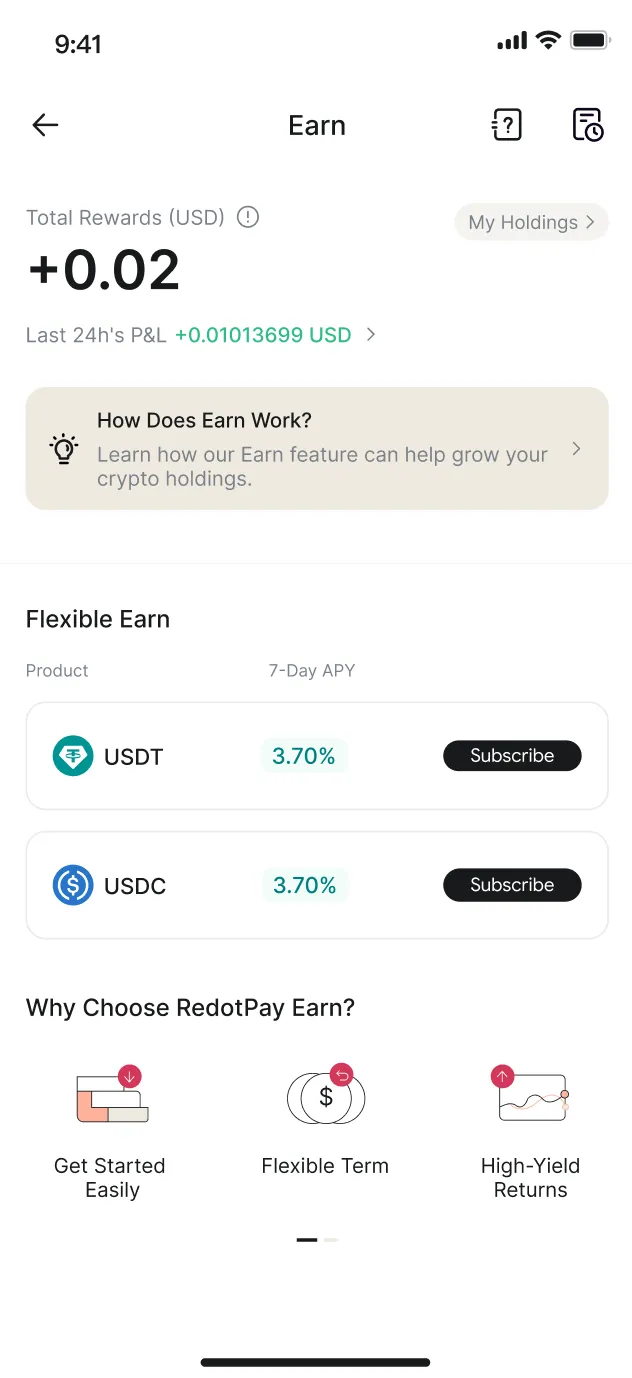This screenshot has width=632, height=1378.
Task: Select the second carousel page indicator
Action: click(330, 1240)
